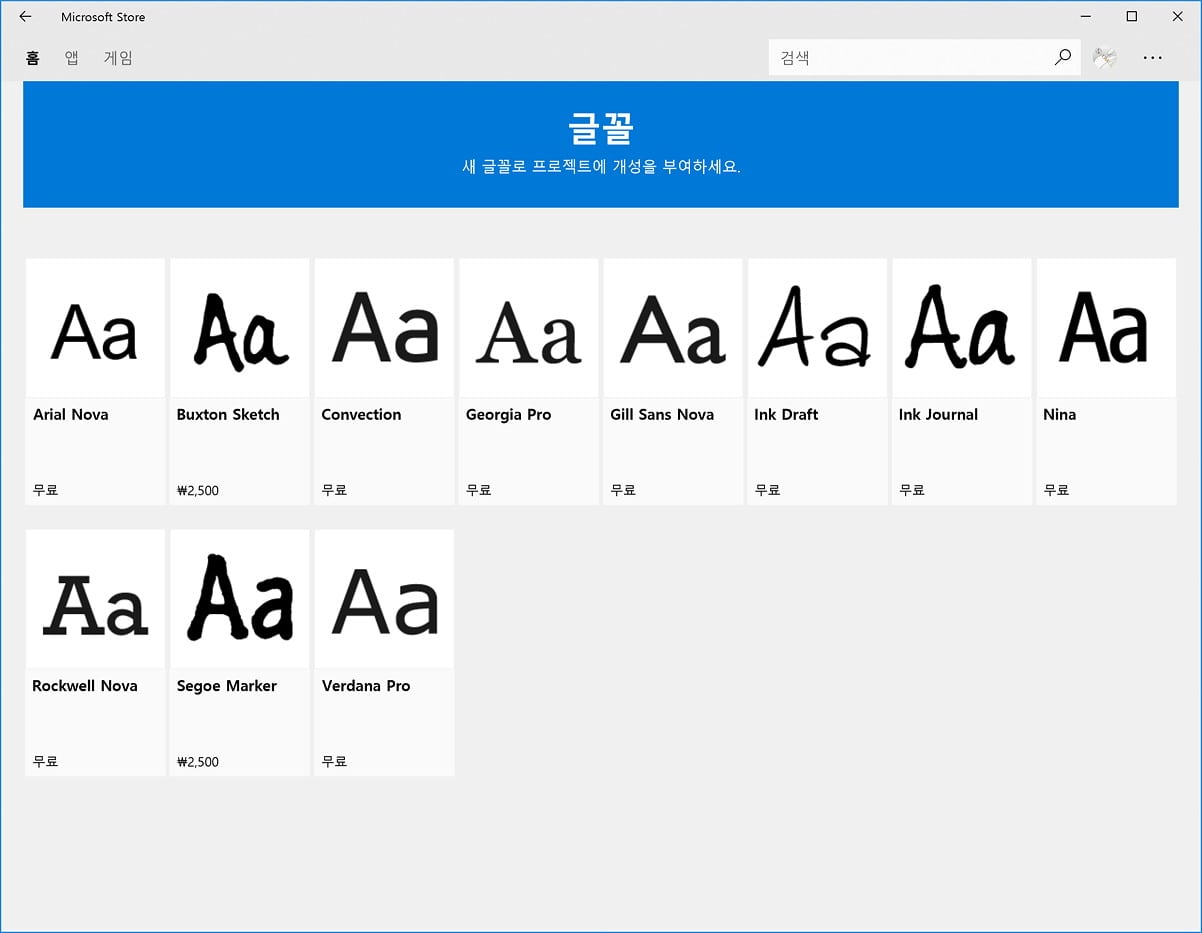Viewport: 1202px width, 933px height.
Task: Open the Verdana Pro font preview
Action: pos(384,599)
